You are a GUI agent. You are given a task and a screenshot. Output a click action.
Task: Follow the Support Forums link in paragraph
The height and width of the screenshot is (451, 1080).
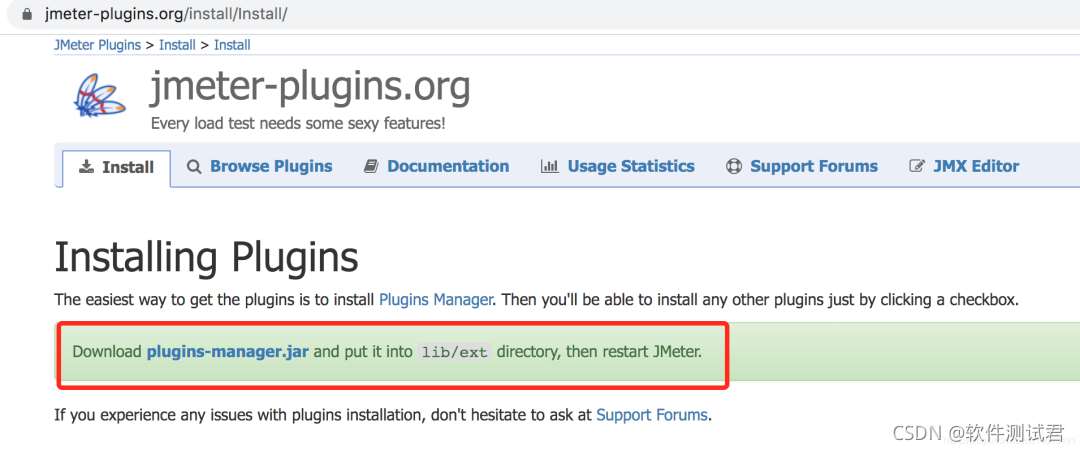tap(652, 415)
